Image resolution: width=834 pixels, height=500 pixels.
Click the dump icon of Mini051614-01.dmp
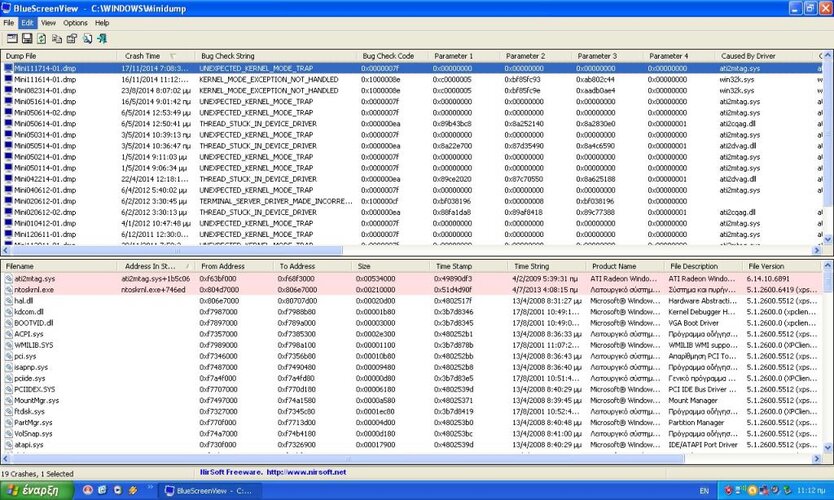[9, 102]
